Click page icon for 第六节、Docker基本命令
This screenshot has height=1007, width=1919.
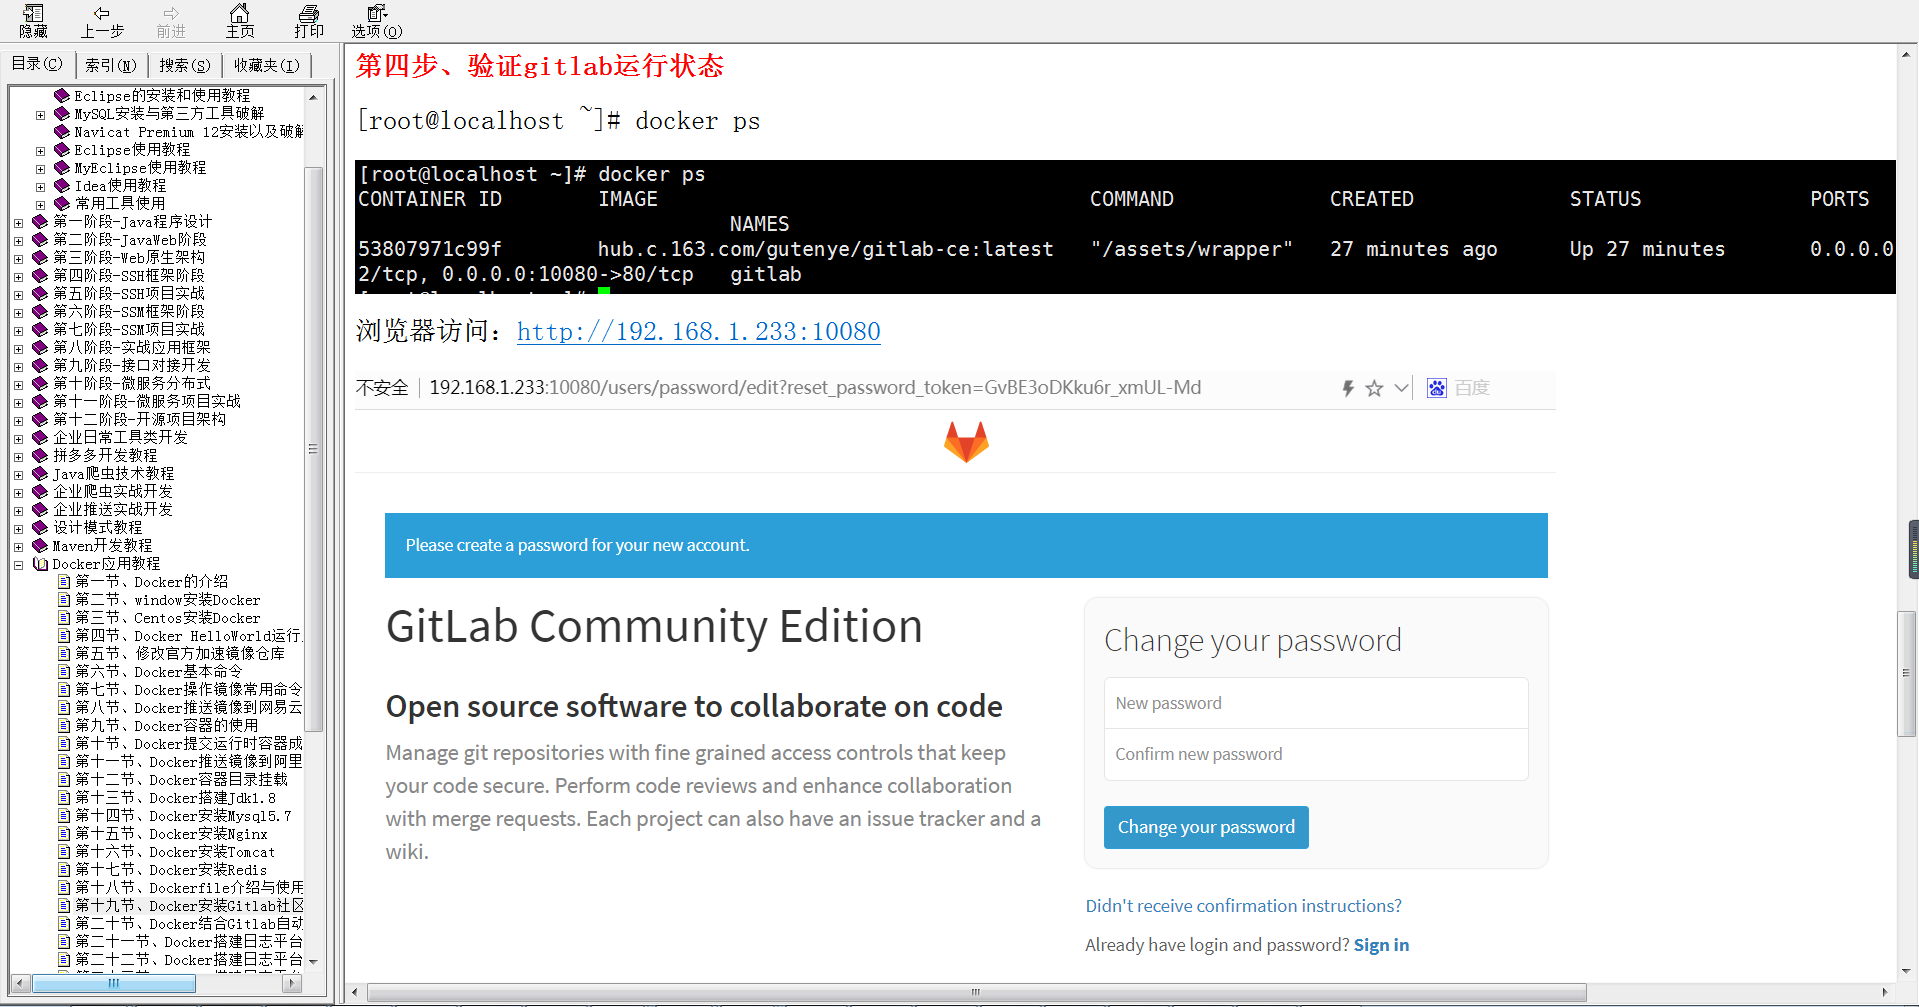click(x=64, y=672)
